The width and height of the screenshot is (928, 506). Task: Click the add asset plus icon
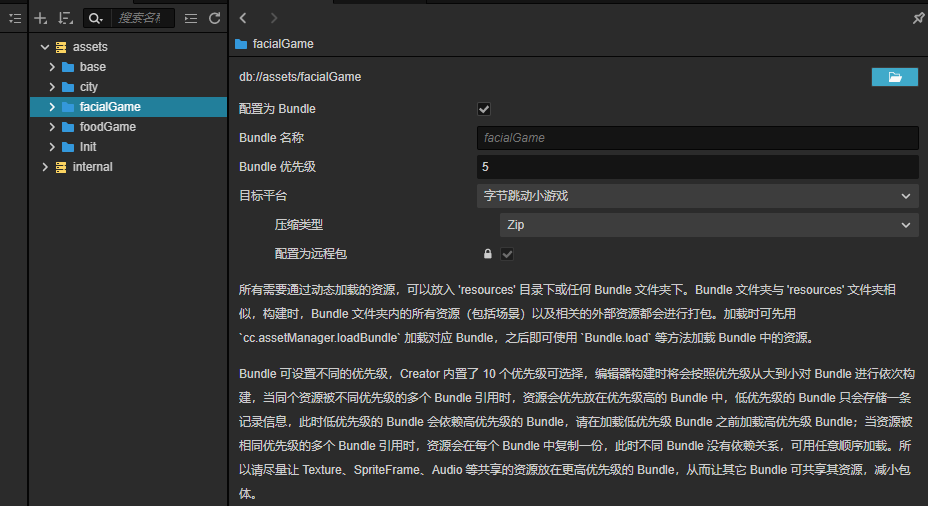pyautogui.click(x=40, y=18)
